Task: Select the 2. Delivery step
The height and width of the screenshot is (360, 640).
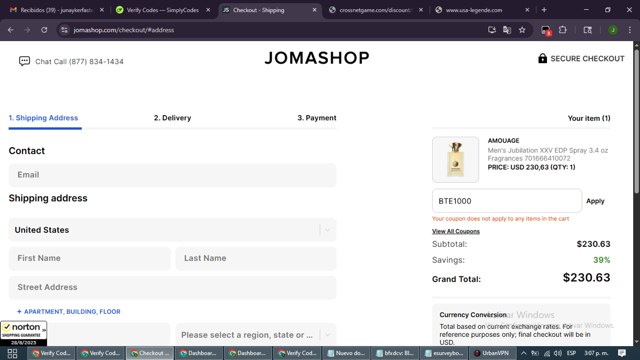Action: point(172,118)
